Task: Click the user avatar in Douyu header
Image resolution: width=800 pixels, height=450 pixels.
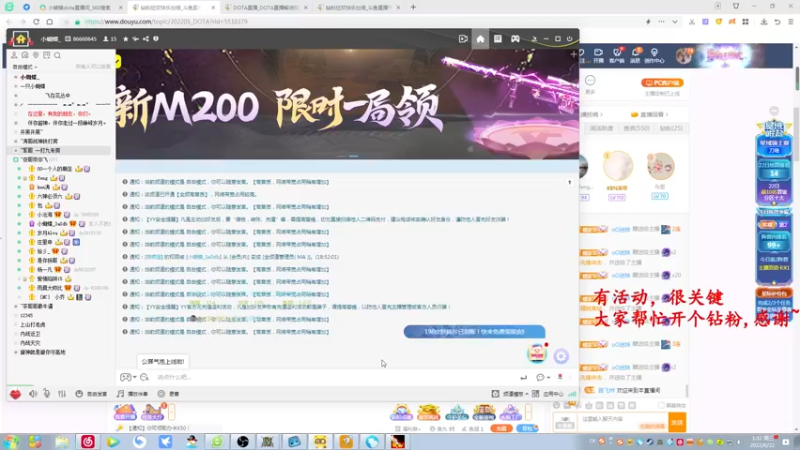Action: pos(684,56)
